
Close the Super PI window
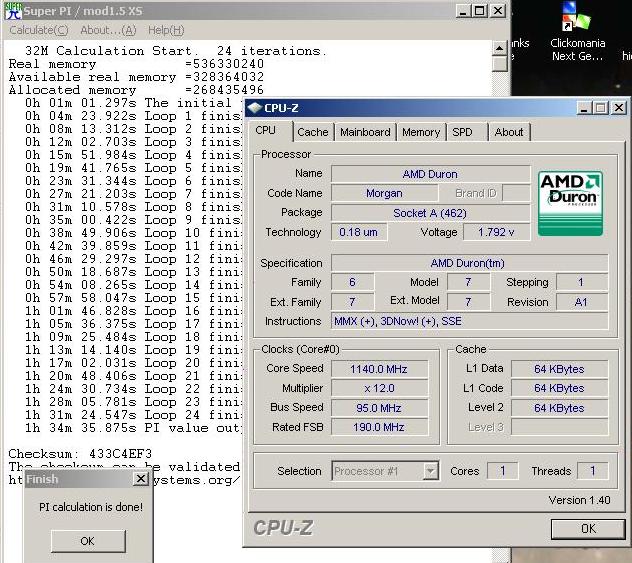[x=498, y=11]
